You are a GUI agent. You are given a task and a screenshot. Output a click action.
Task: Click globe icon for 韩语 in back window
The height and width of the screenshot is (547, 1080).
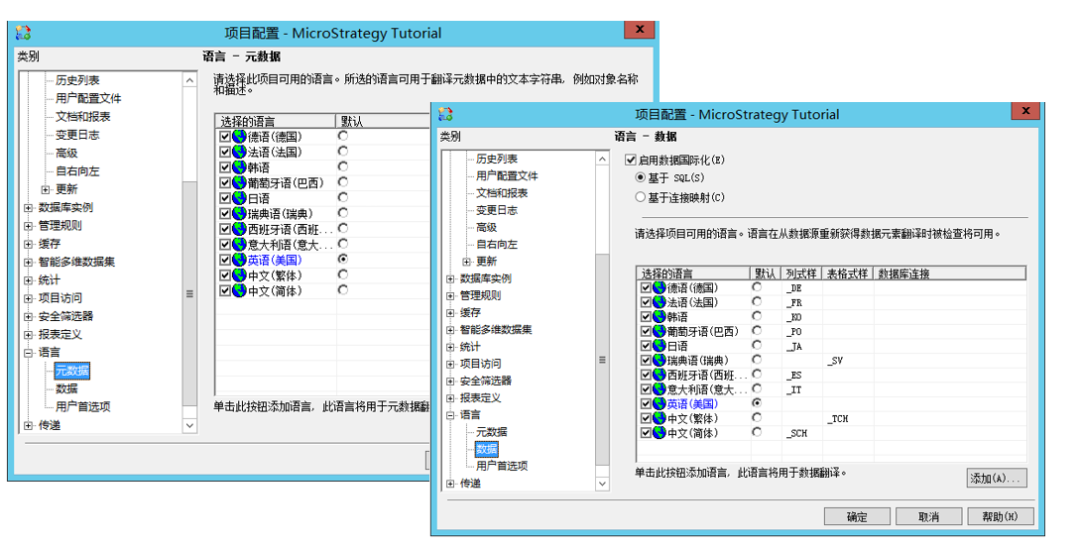[239, 167]
